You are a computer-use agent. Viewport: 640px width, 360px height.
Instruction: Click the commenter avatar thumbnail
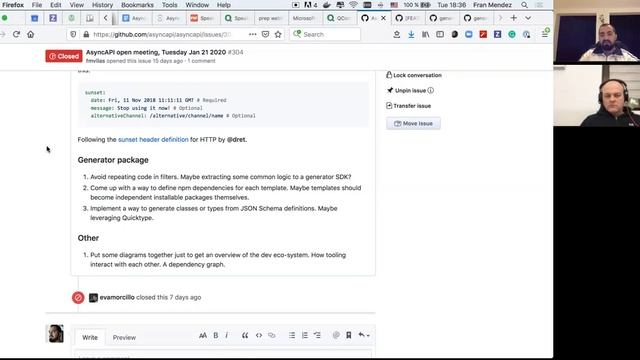click(x=56, y=333)
